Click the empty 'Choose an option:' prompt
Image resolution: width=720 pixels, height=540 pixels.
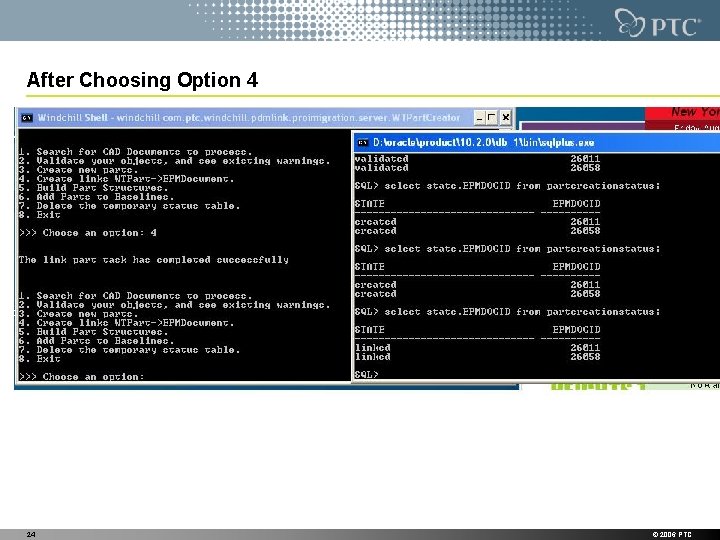pos(81,377)
